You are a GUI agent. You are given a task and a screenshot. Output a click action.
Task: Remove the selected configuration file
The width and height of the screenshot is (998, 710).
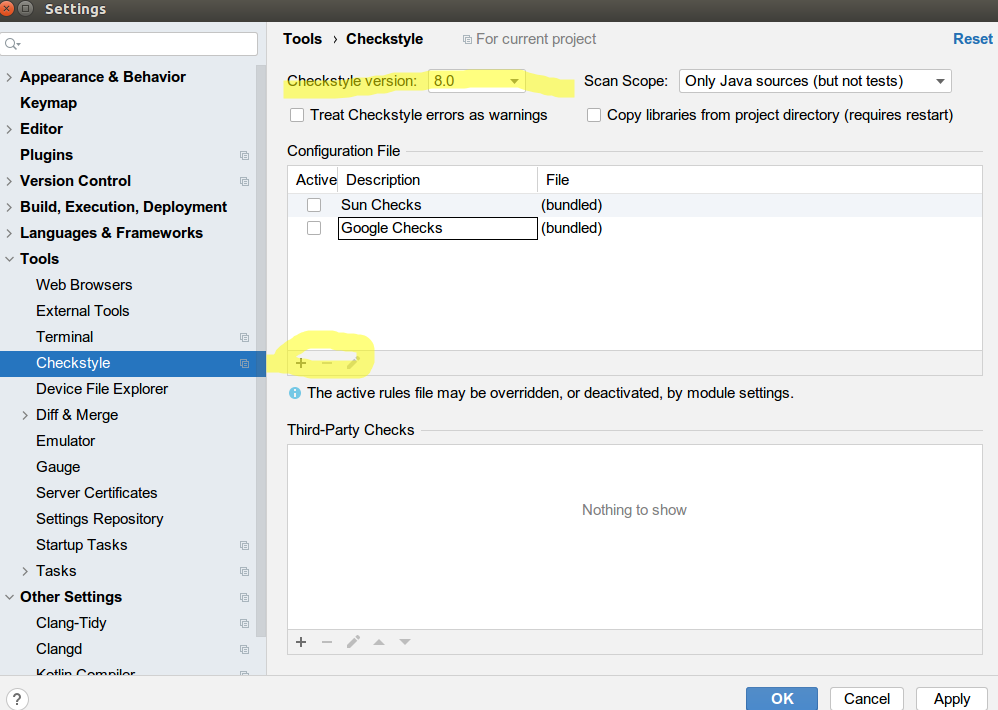[326, 362]
